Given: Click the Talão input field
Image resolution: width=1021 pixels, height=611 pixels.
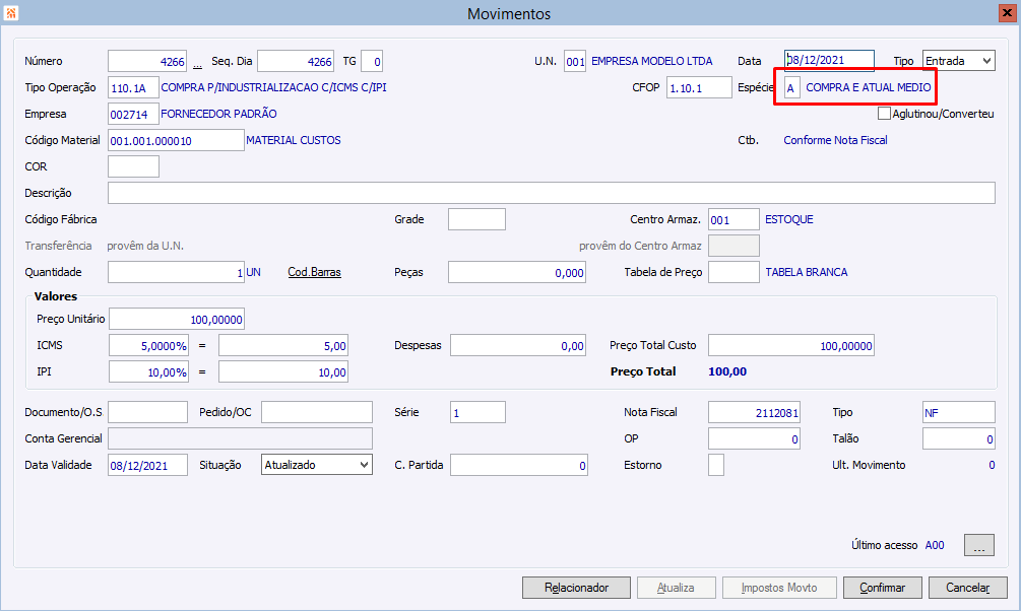Looking at the screenshot, I should click(958, 439).
